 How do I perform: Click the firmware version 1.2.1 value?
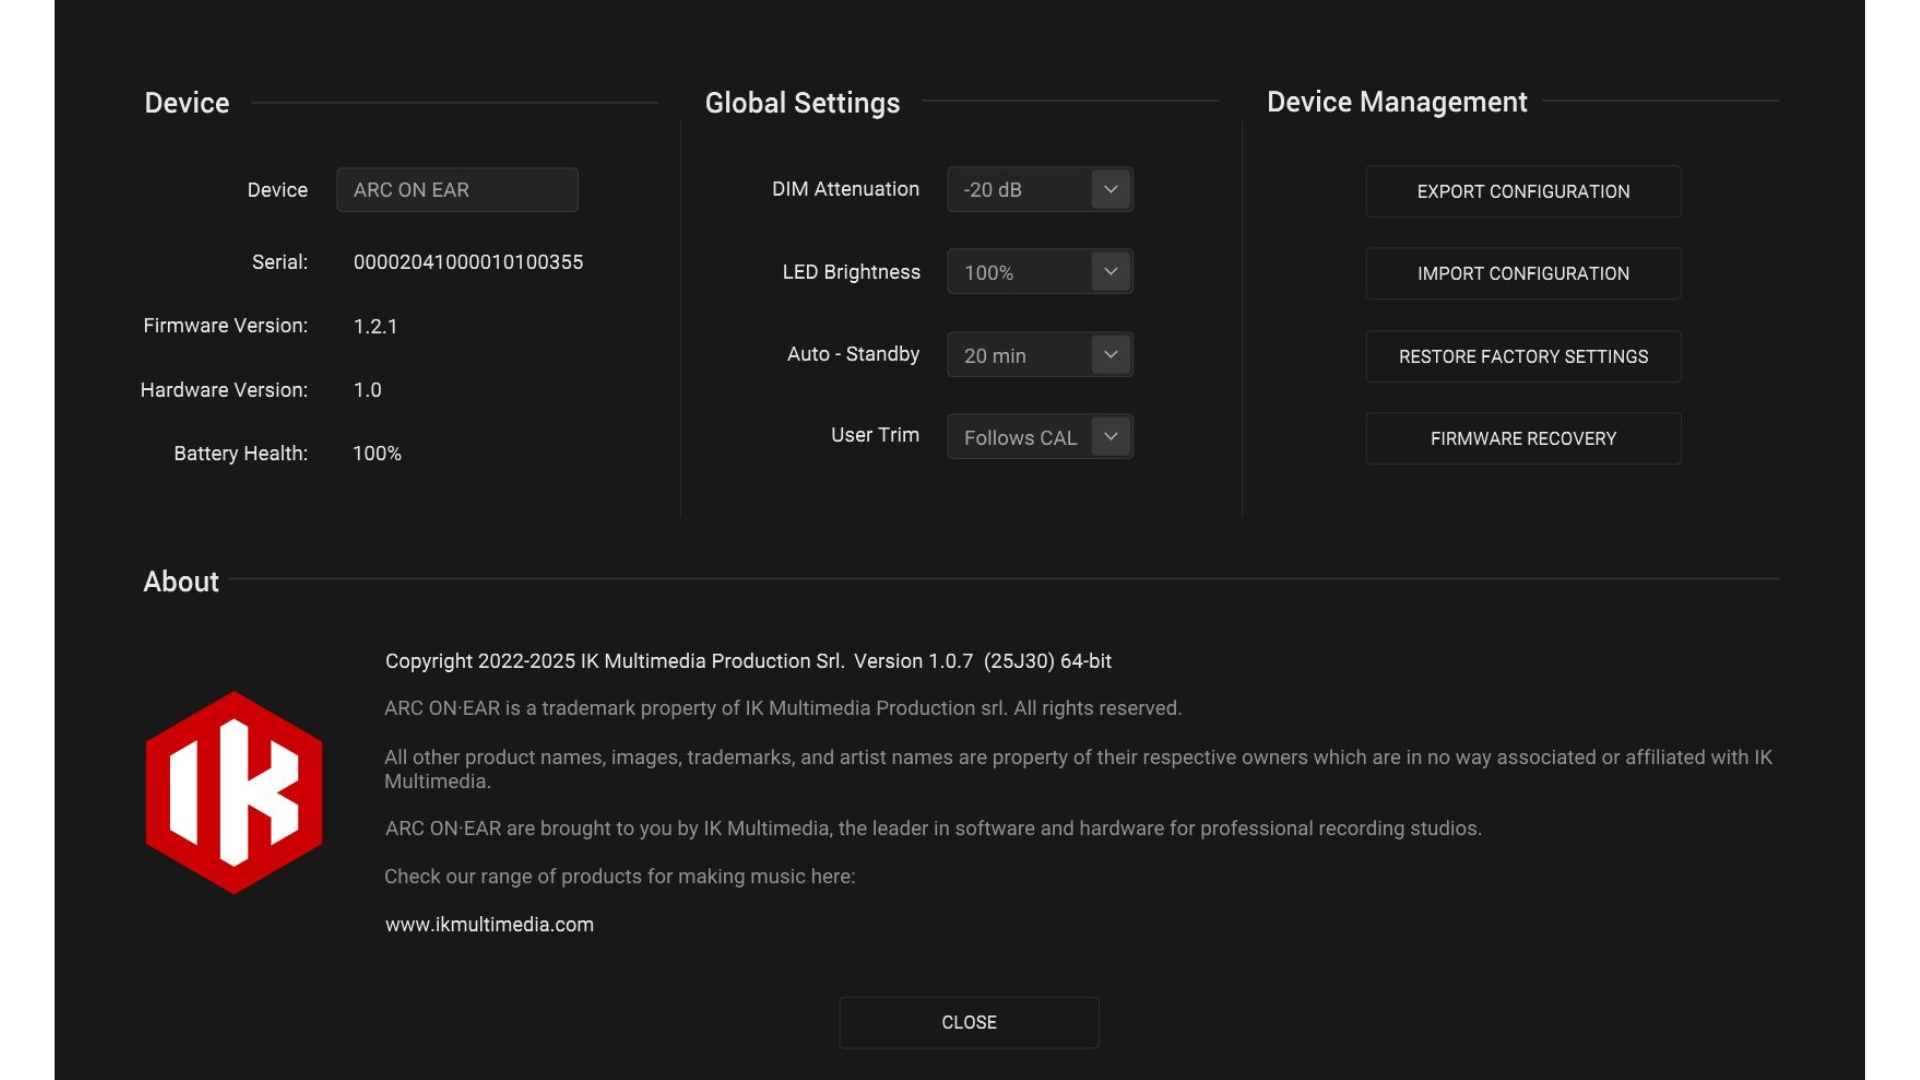375,327
